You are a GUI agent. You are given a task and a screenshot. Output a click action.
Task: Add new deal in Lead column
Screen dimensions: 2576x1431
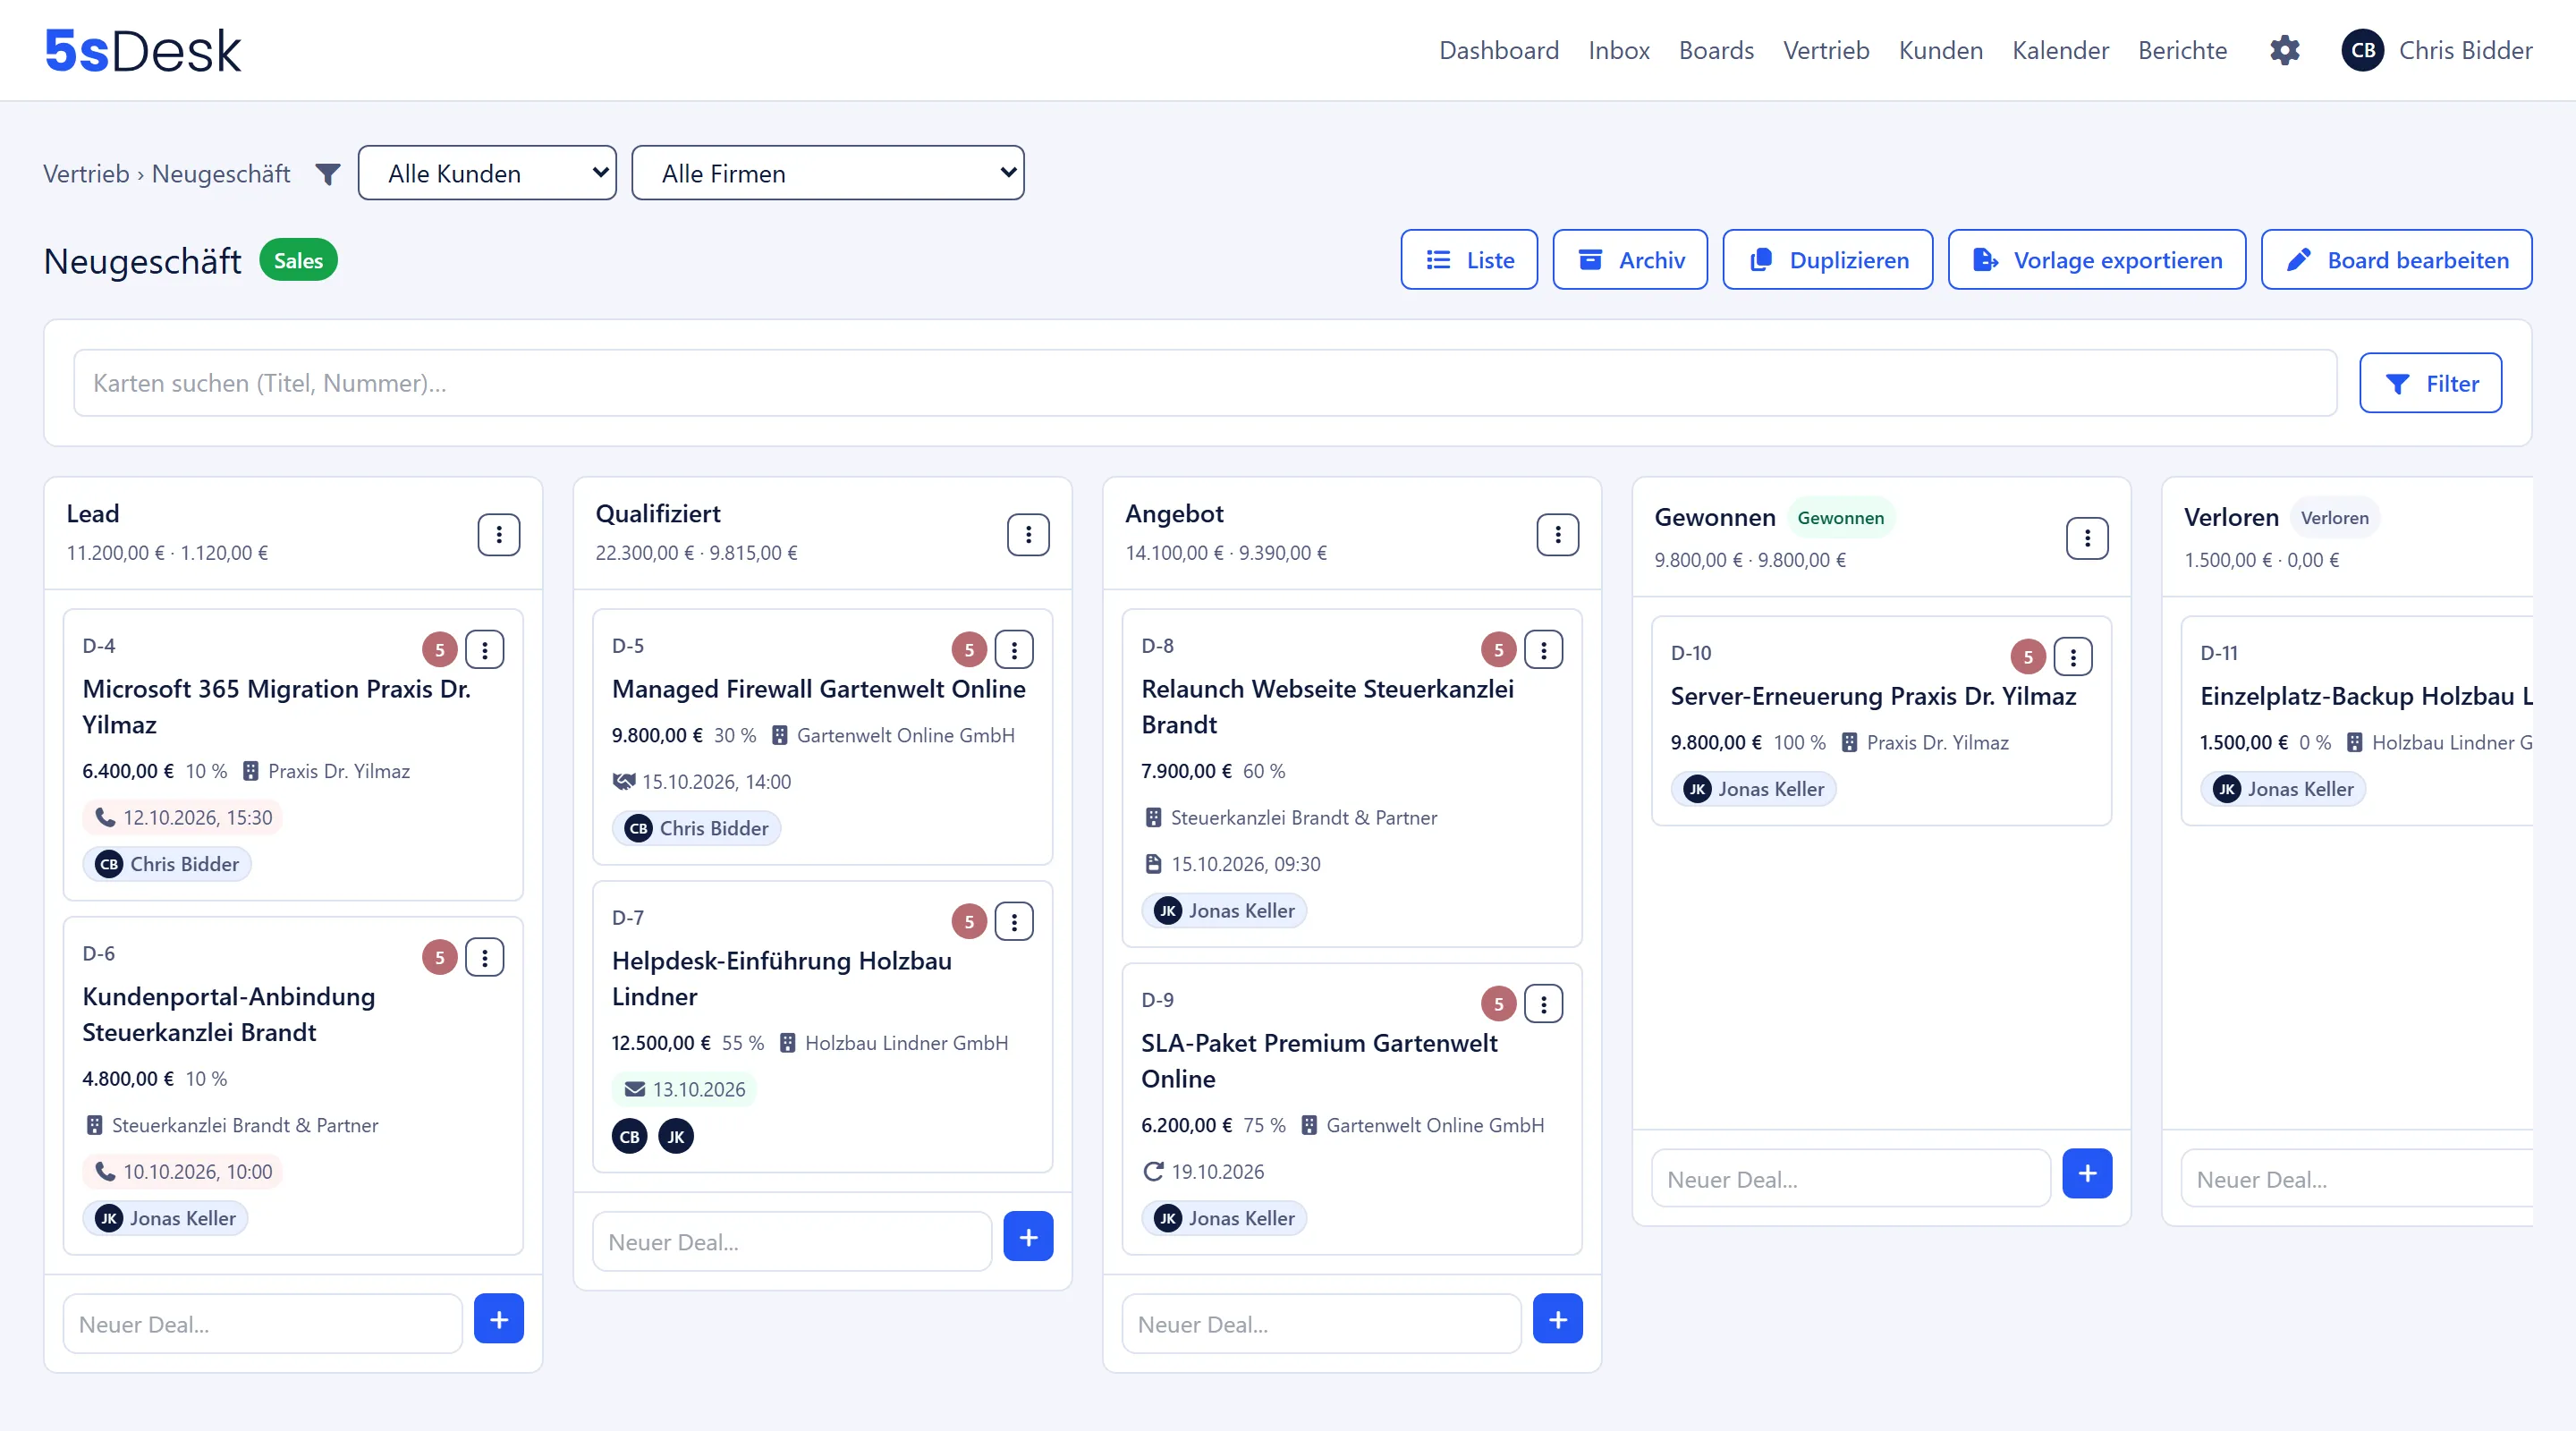tap(499, 1319)
